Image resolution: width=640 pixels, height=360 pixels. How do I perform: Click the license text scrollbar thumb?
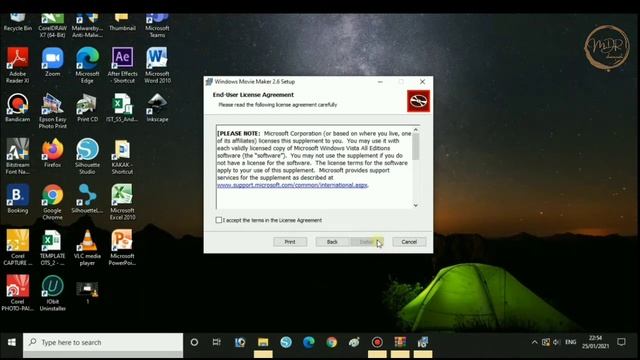[416, 146]
